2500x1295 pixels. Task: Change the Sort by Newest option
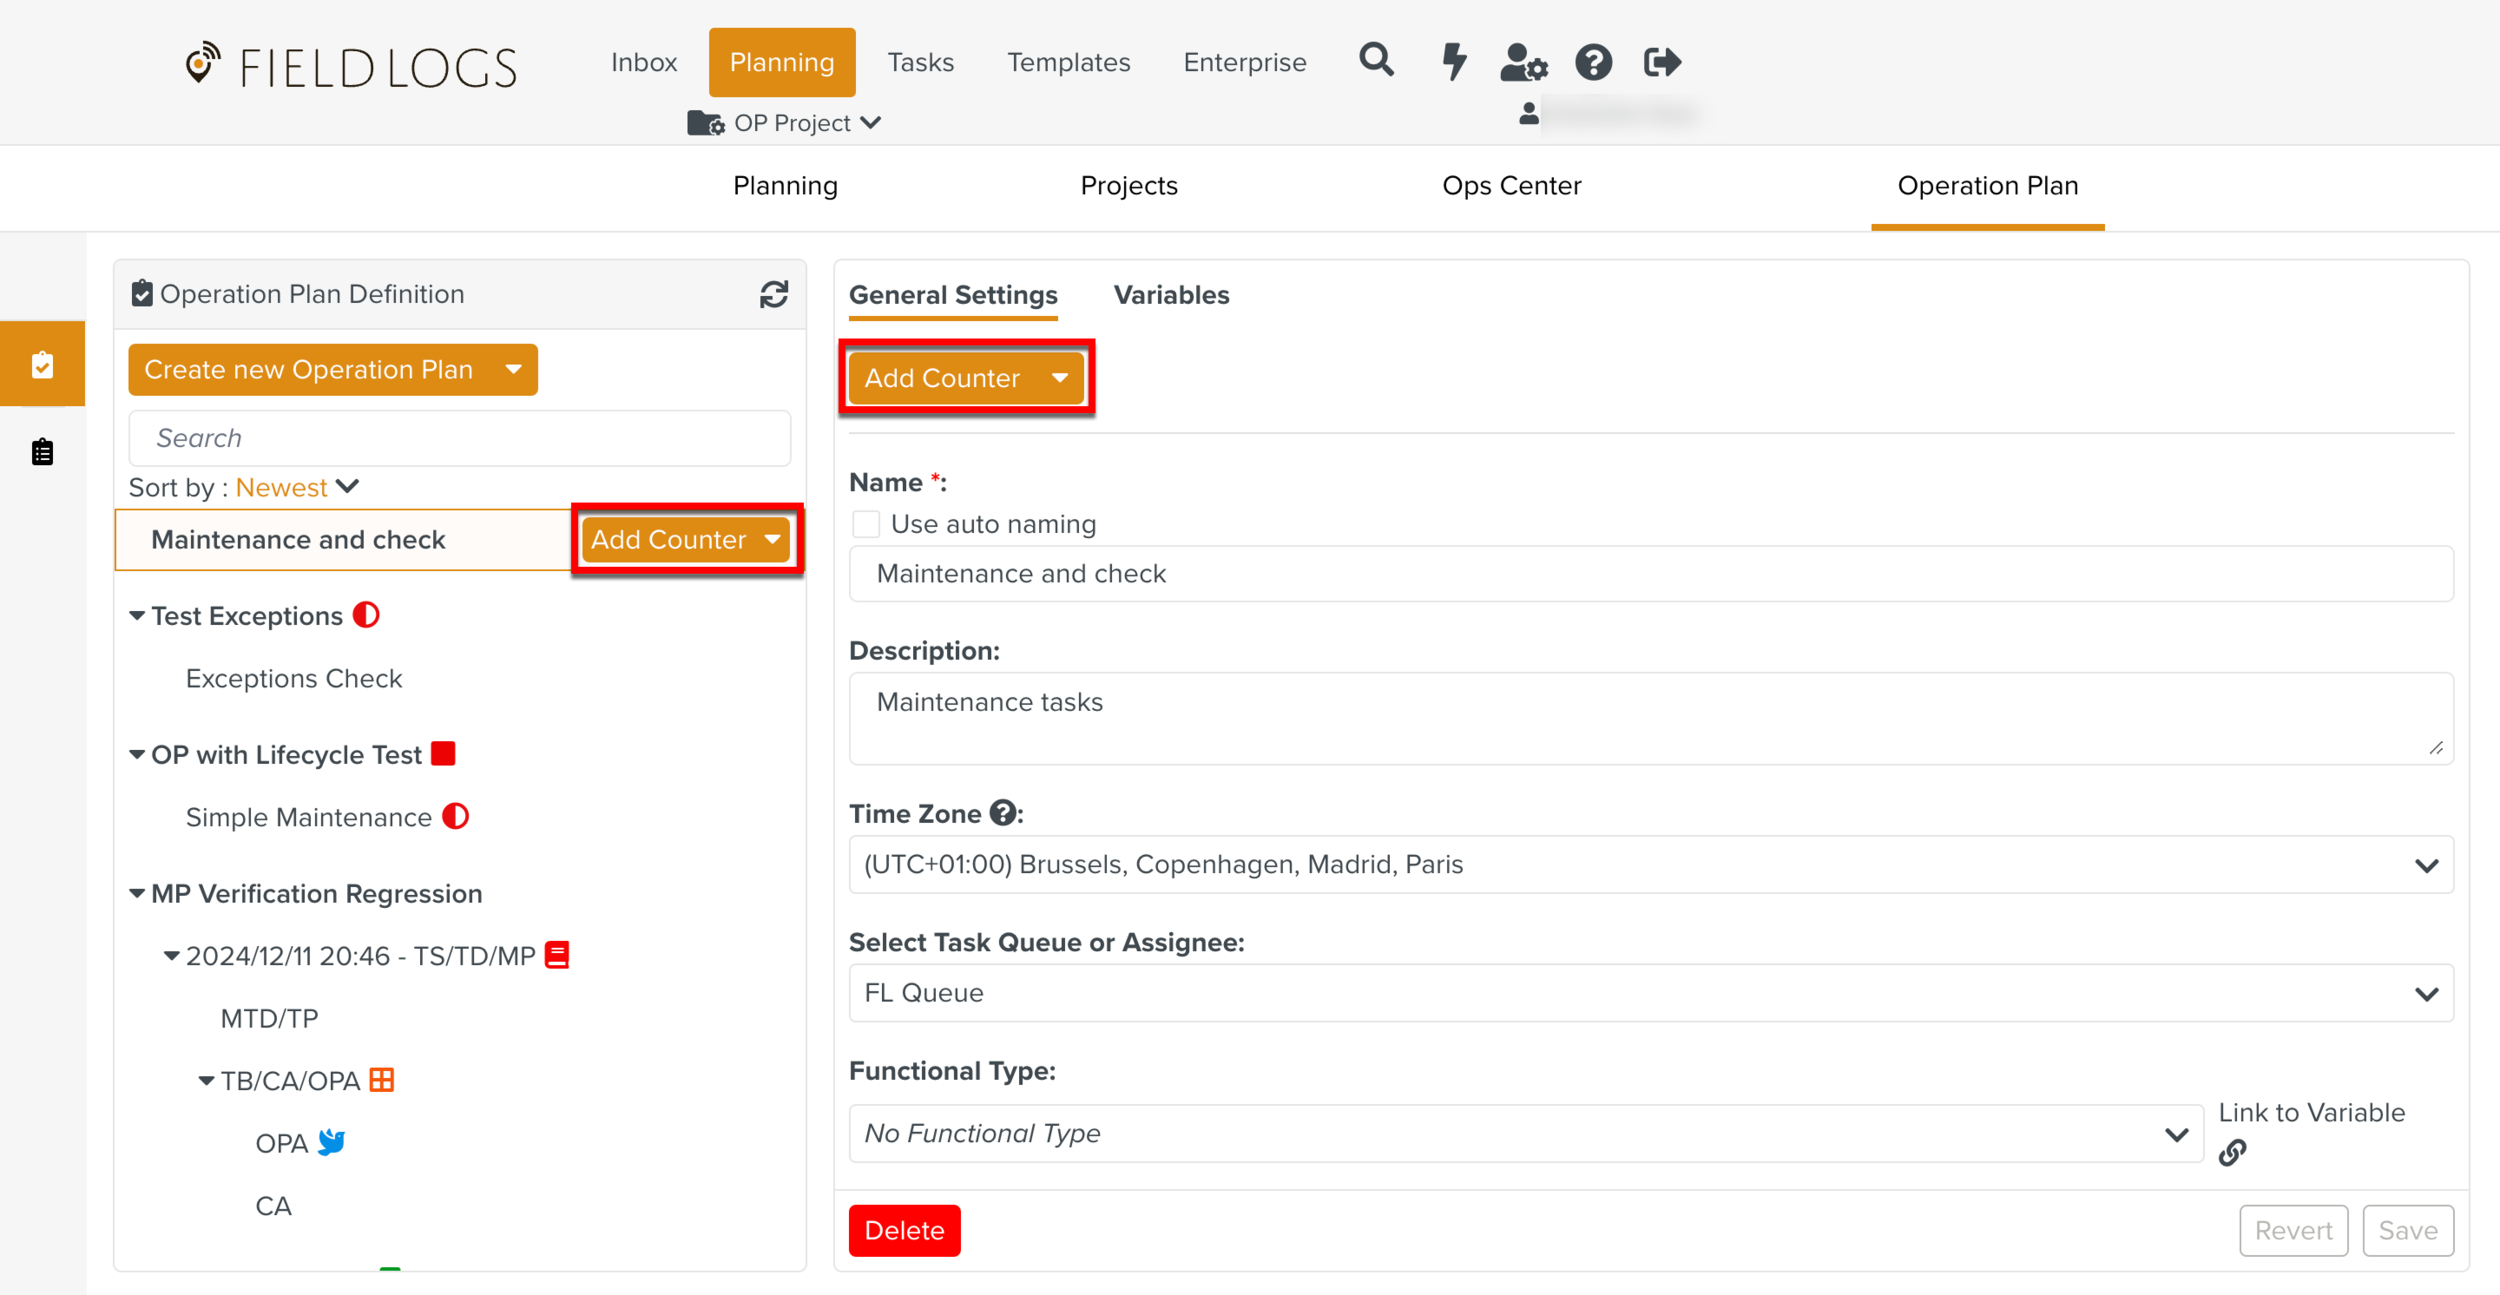297,487
